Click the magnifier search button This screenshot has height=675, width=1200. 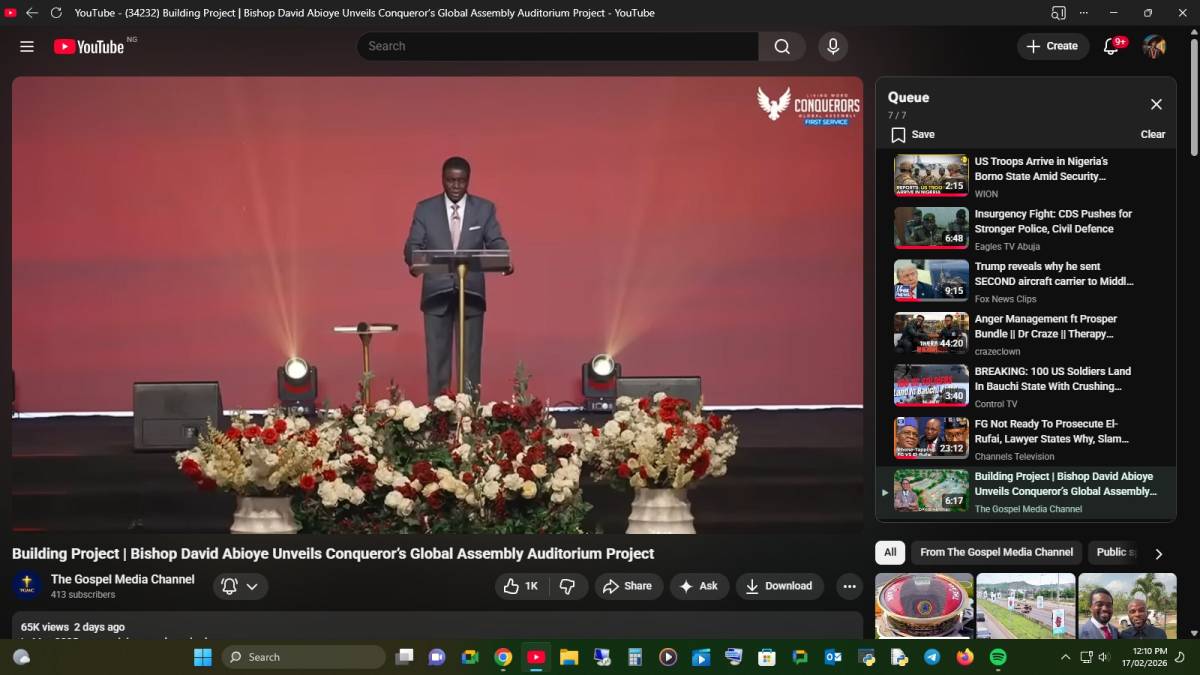click(782, 46)
